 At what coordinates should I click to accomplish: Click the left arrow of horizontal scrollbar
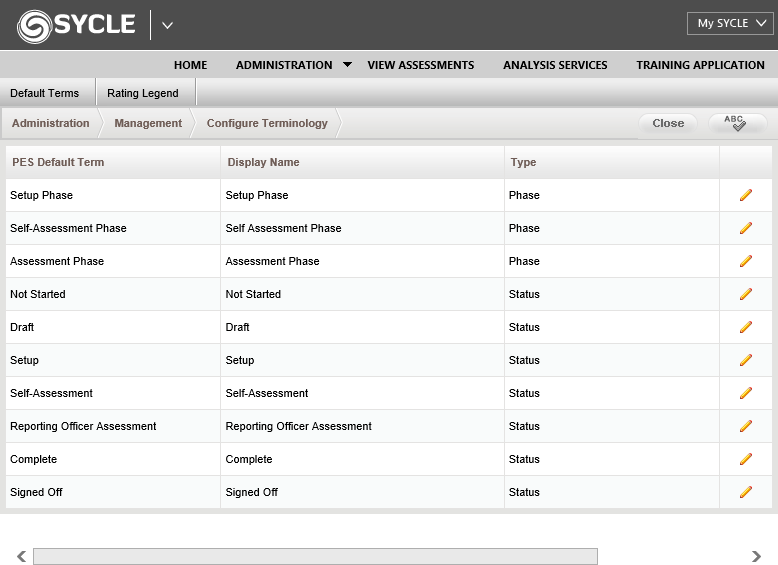click(21, 556)
